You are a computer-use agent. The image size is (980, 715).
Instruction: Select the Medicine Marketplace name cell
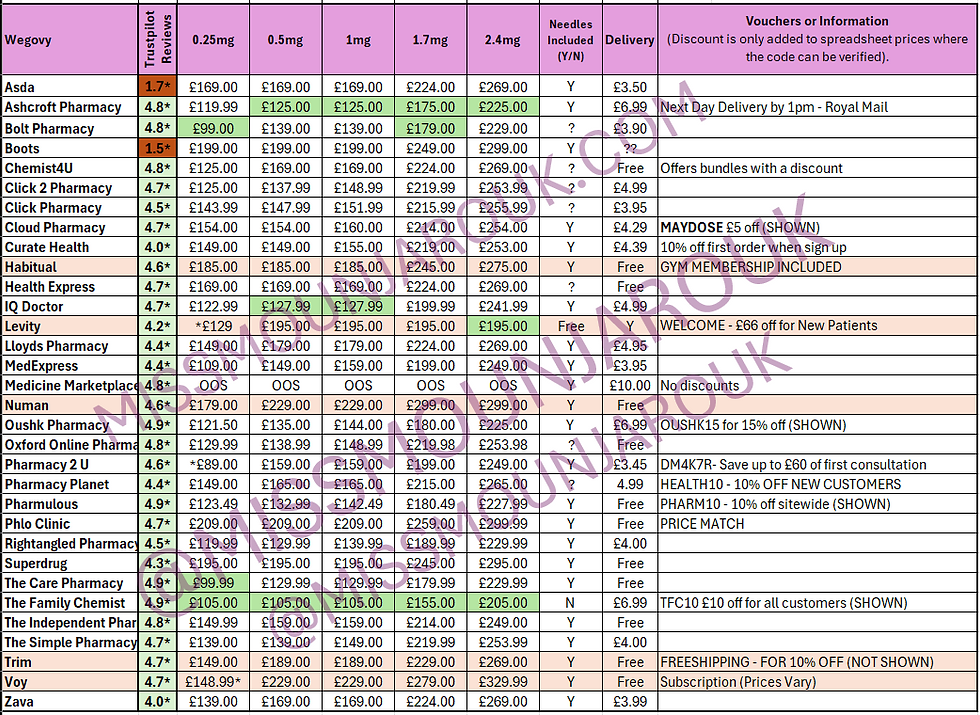(x=69, y=386)
